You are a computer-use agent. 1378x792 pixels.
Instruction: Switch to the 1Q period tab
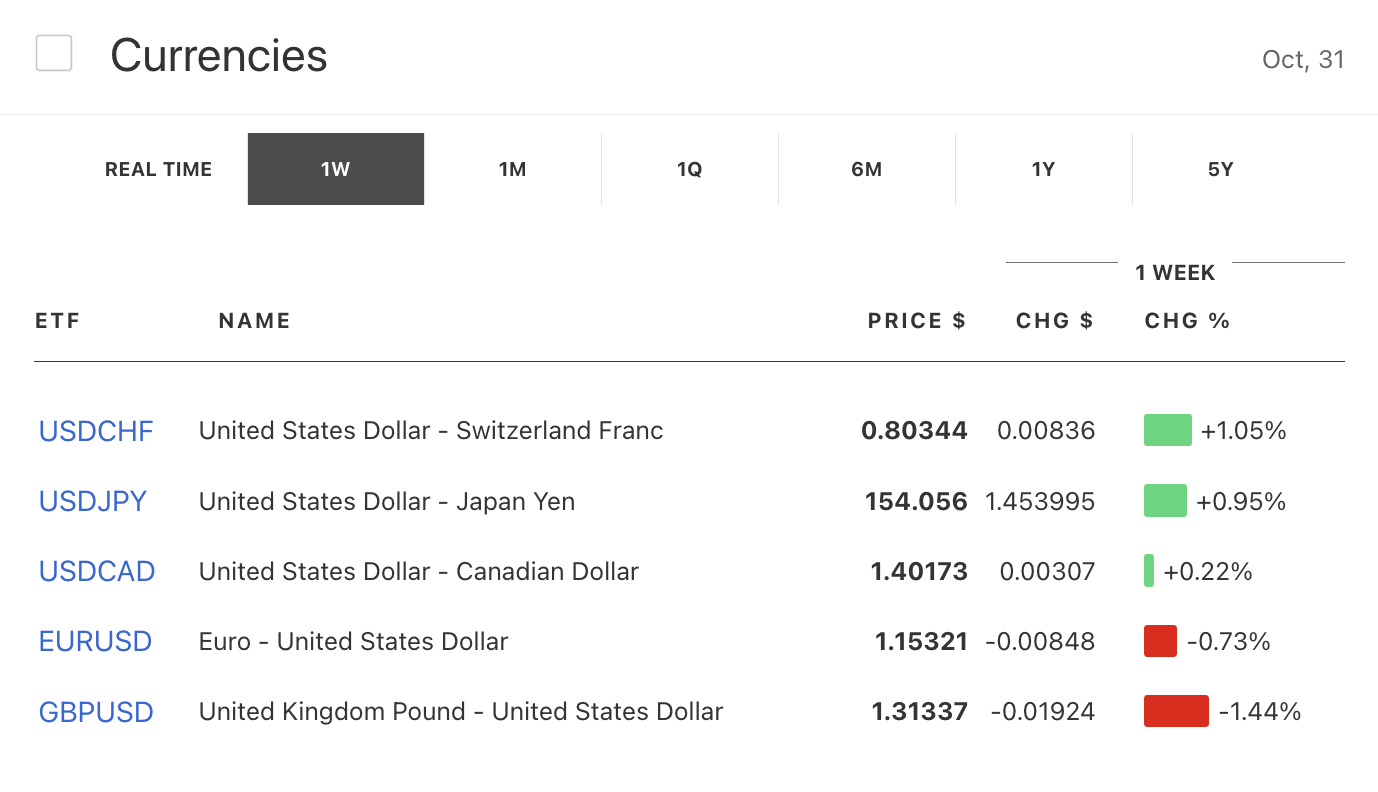coord(689,169)
